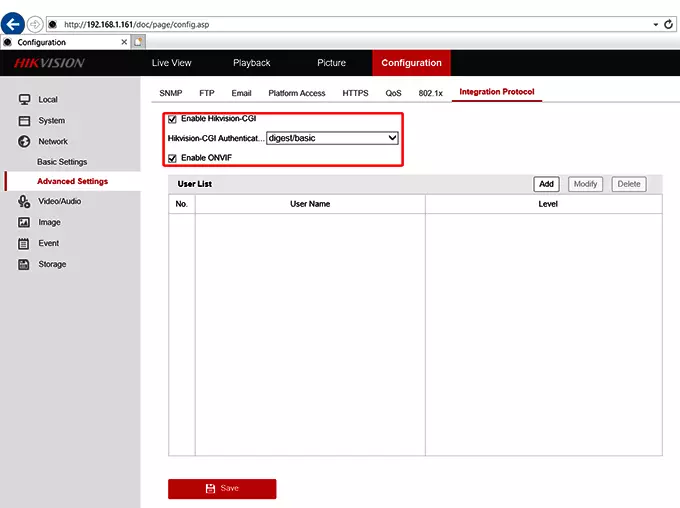The image size is (680, 508).
Task: Click the refresh icon in address bar
Action: point(668,24)
